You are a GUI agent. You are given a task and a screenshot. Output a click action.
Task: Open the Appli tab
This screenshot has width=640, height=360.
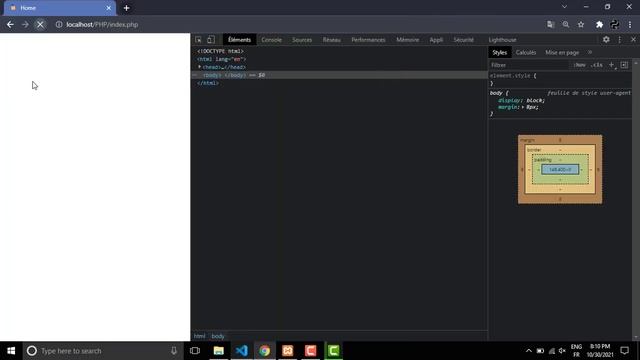pos(436,40)
